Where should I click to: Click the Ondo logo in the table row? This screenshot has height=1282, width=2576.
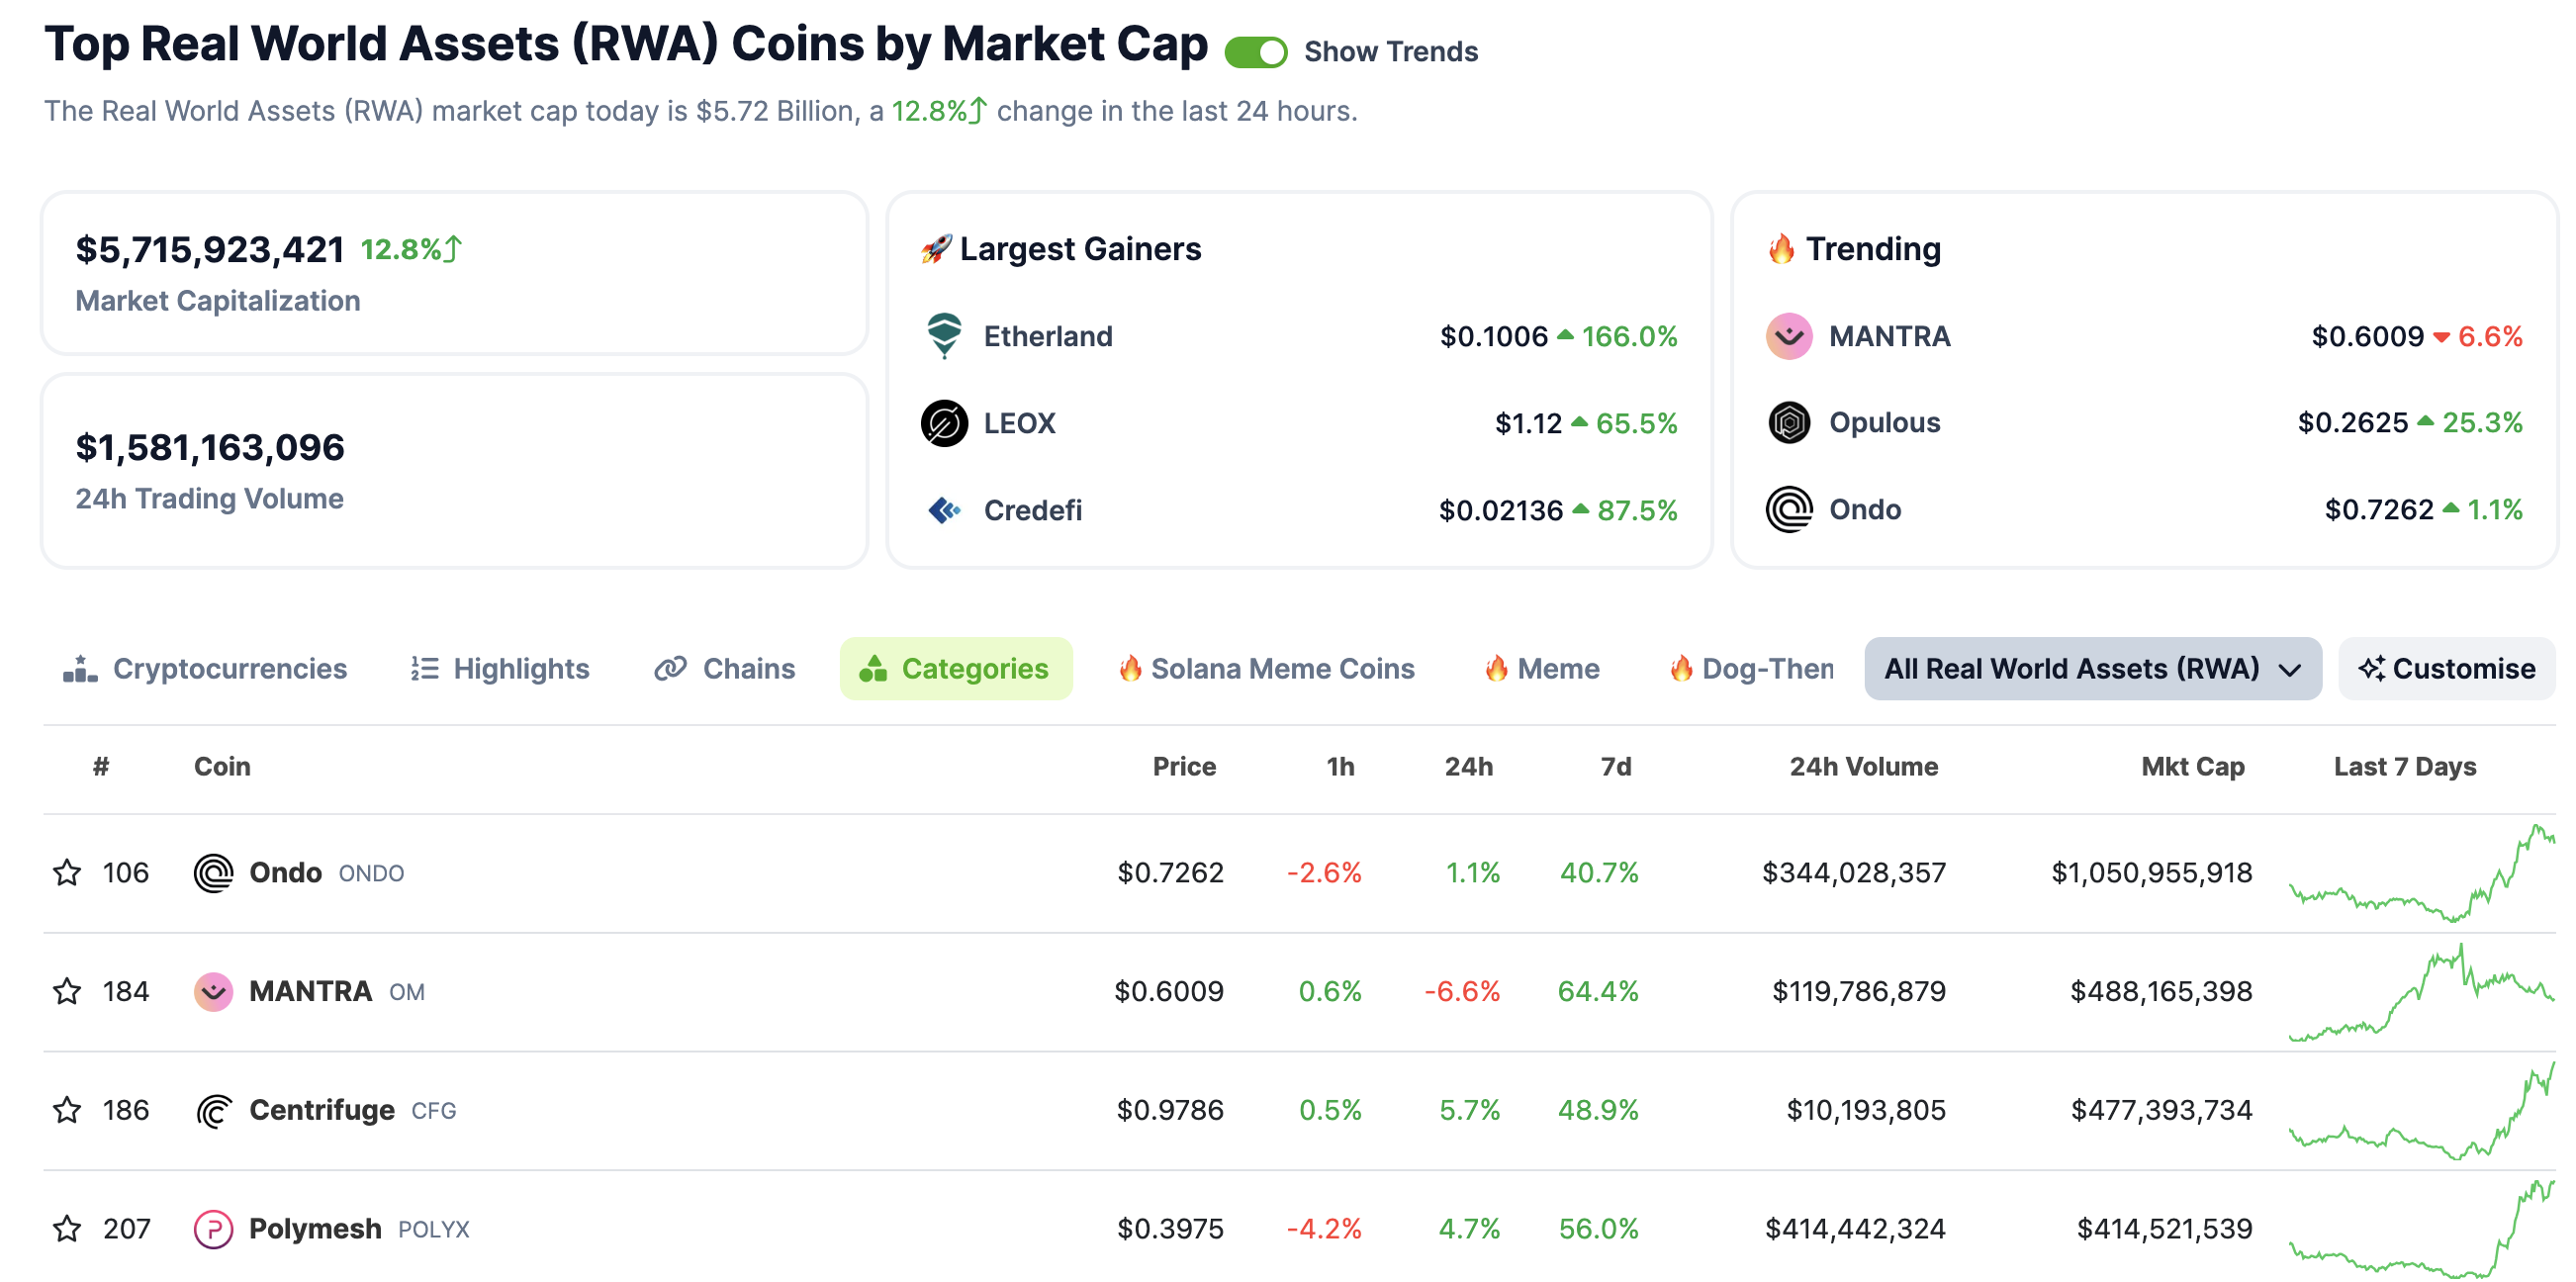pyautogui.click(x=213, y=873)
